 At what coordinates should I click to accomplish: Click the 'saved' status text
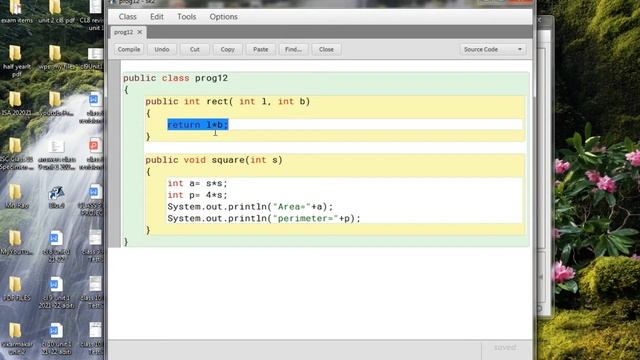tap(505, 347)
